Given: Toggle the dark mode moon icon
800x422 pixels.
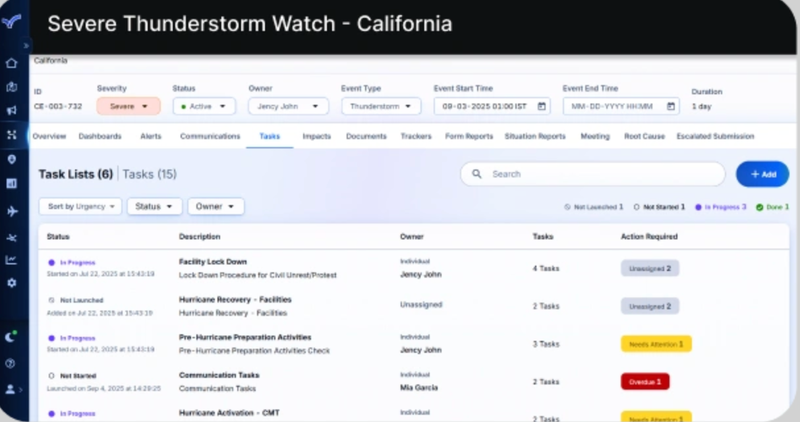Looking at the screenshot, I should pos(11,336).
